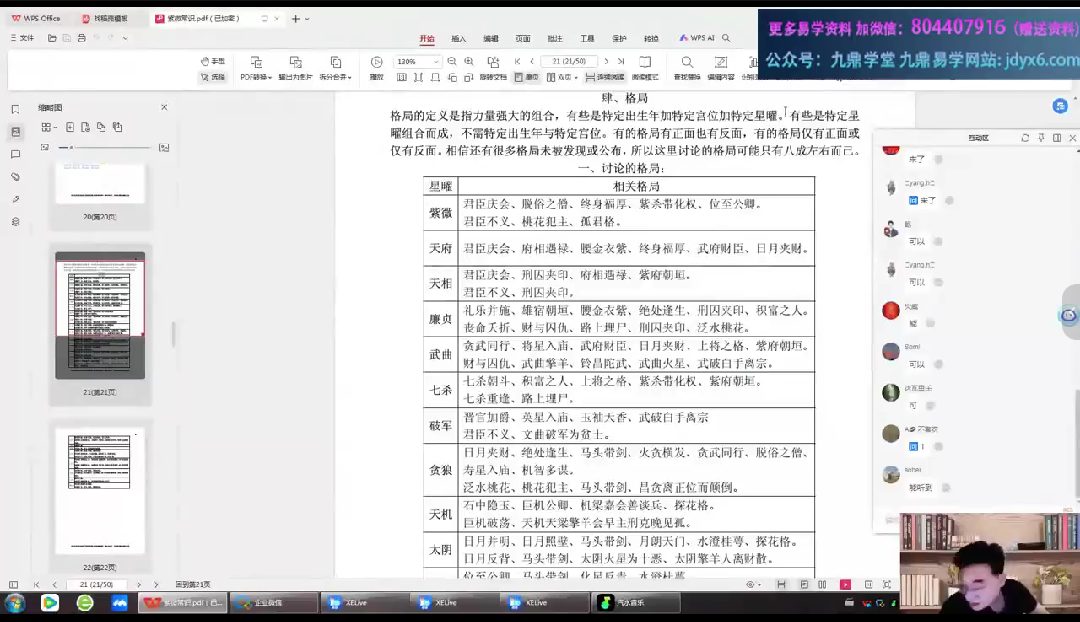
Task: Open the attachments paperclip panel
Action: tap(15, 177)
